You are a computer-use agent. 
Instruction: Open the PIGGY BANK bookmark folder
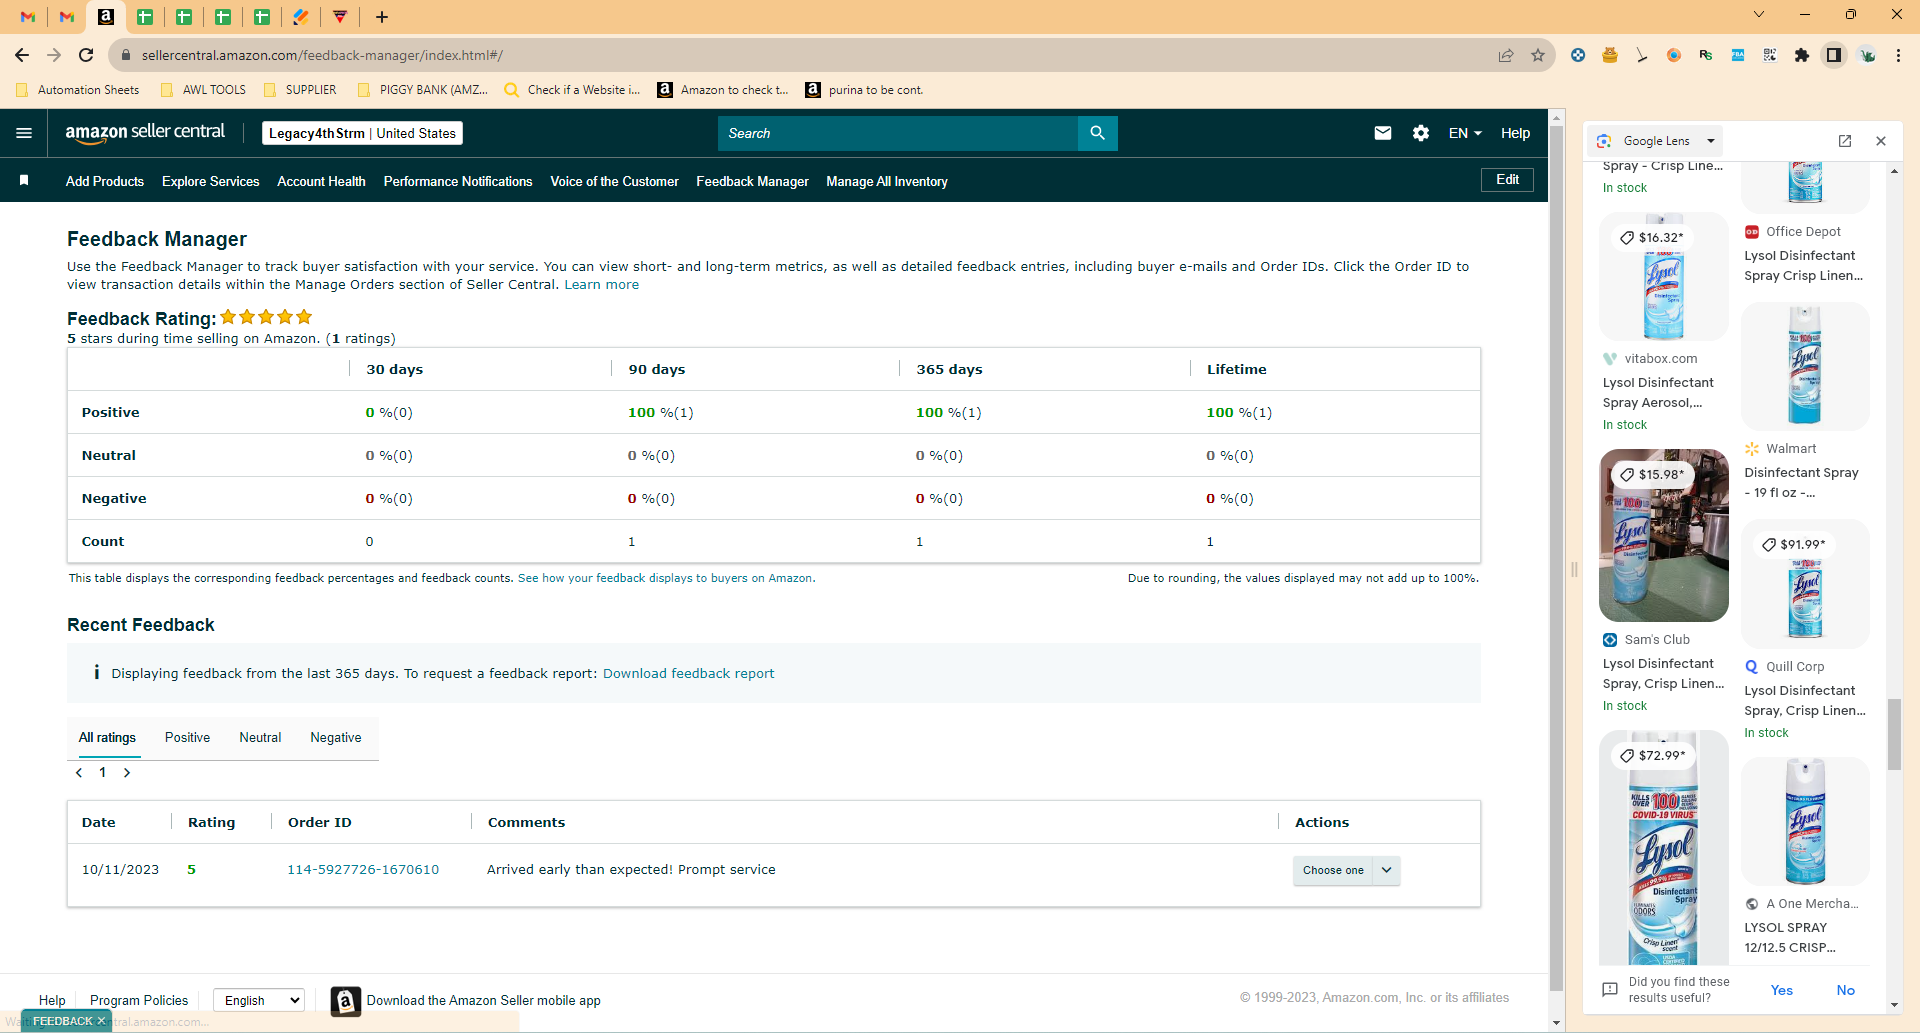423,90
